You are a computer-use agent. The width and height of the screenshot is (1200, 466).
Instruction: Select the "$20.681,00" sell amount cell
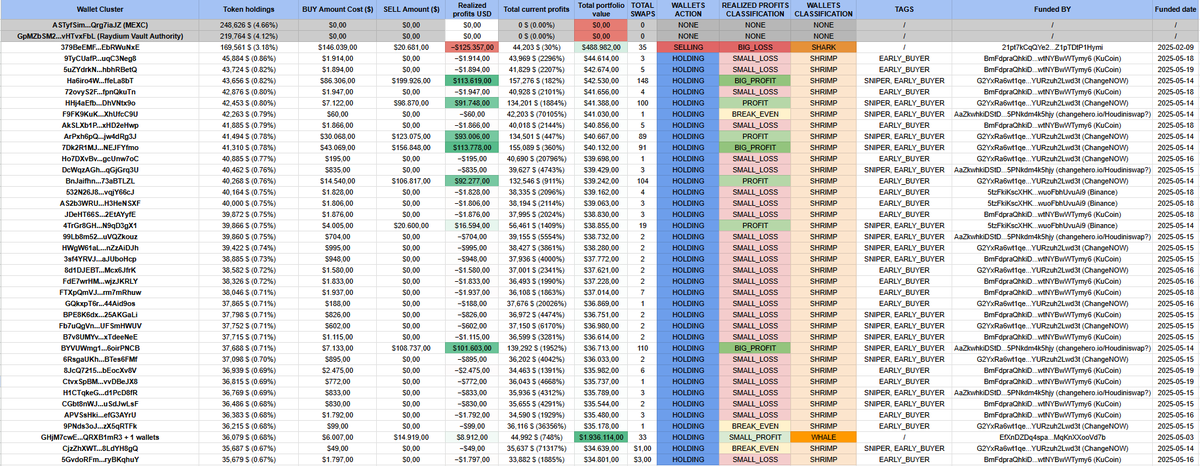click(411, 47)
